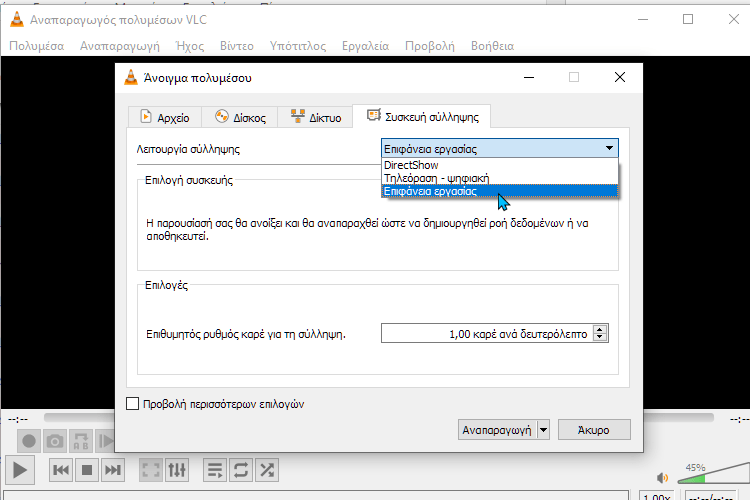Switch to the Δίκτυο tab
Viewport: 750px width, 500px height.
(316, 117)
